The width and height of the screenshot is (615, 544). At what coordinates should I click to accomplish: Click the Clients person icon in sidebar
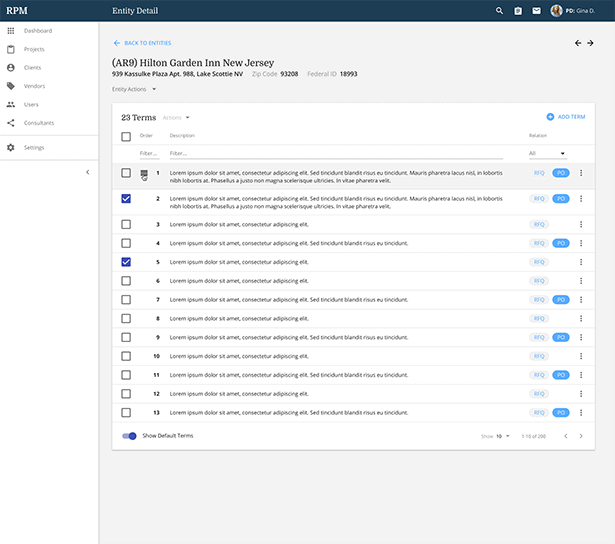coord(11,67)
